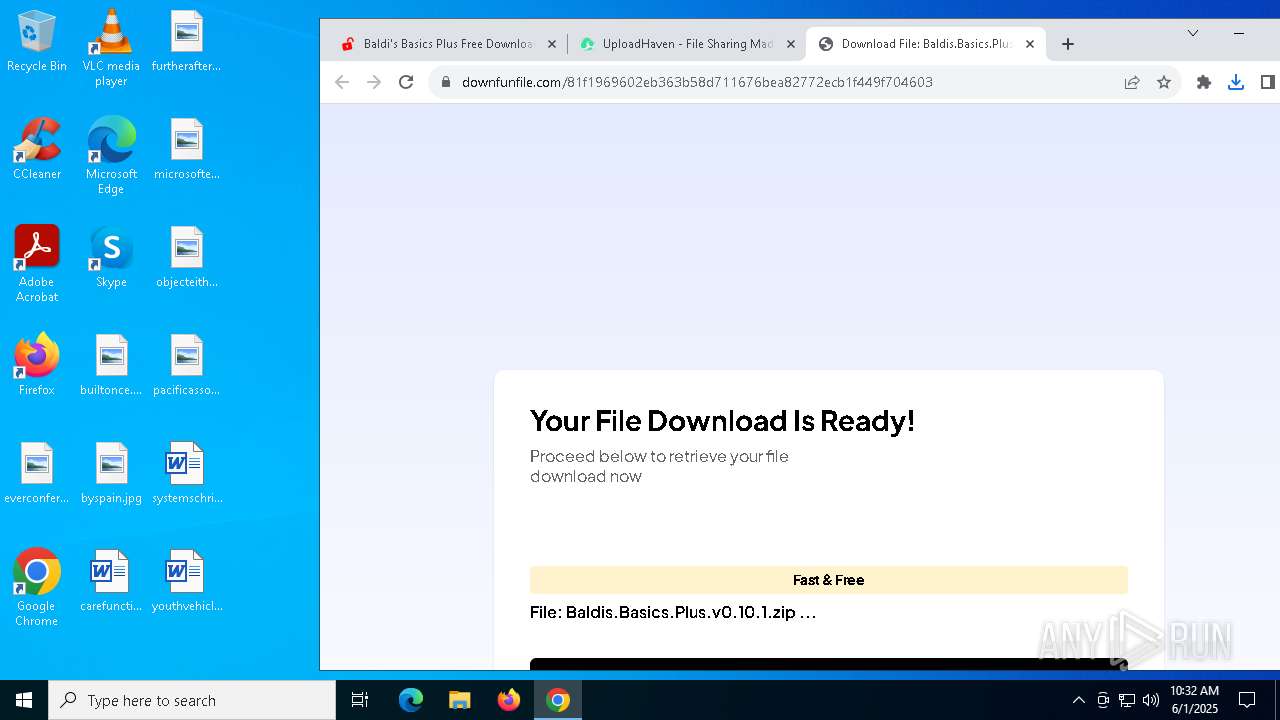Open network settings tray icon
1280x720 pixels.
(x=1127, y=700)
